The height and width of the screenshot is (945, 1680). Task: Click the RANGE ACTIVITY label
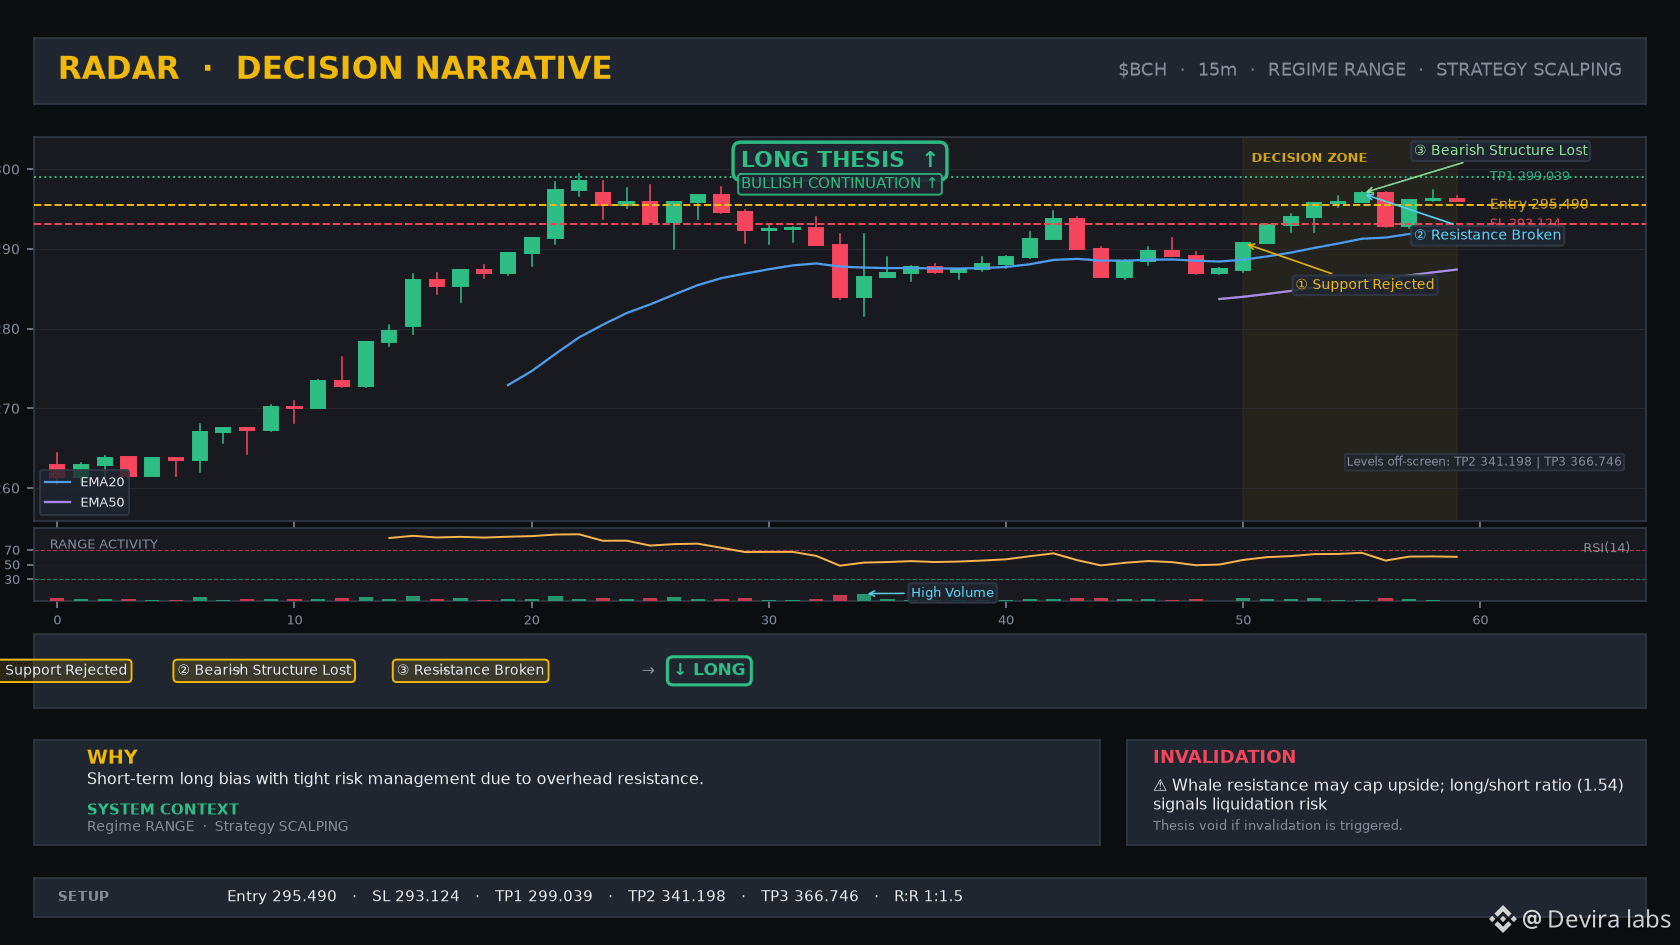click(x=104, y=544)
